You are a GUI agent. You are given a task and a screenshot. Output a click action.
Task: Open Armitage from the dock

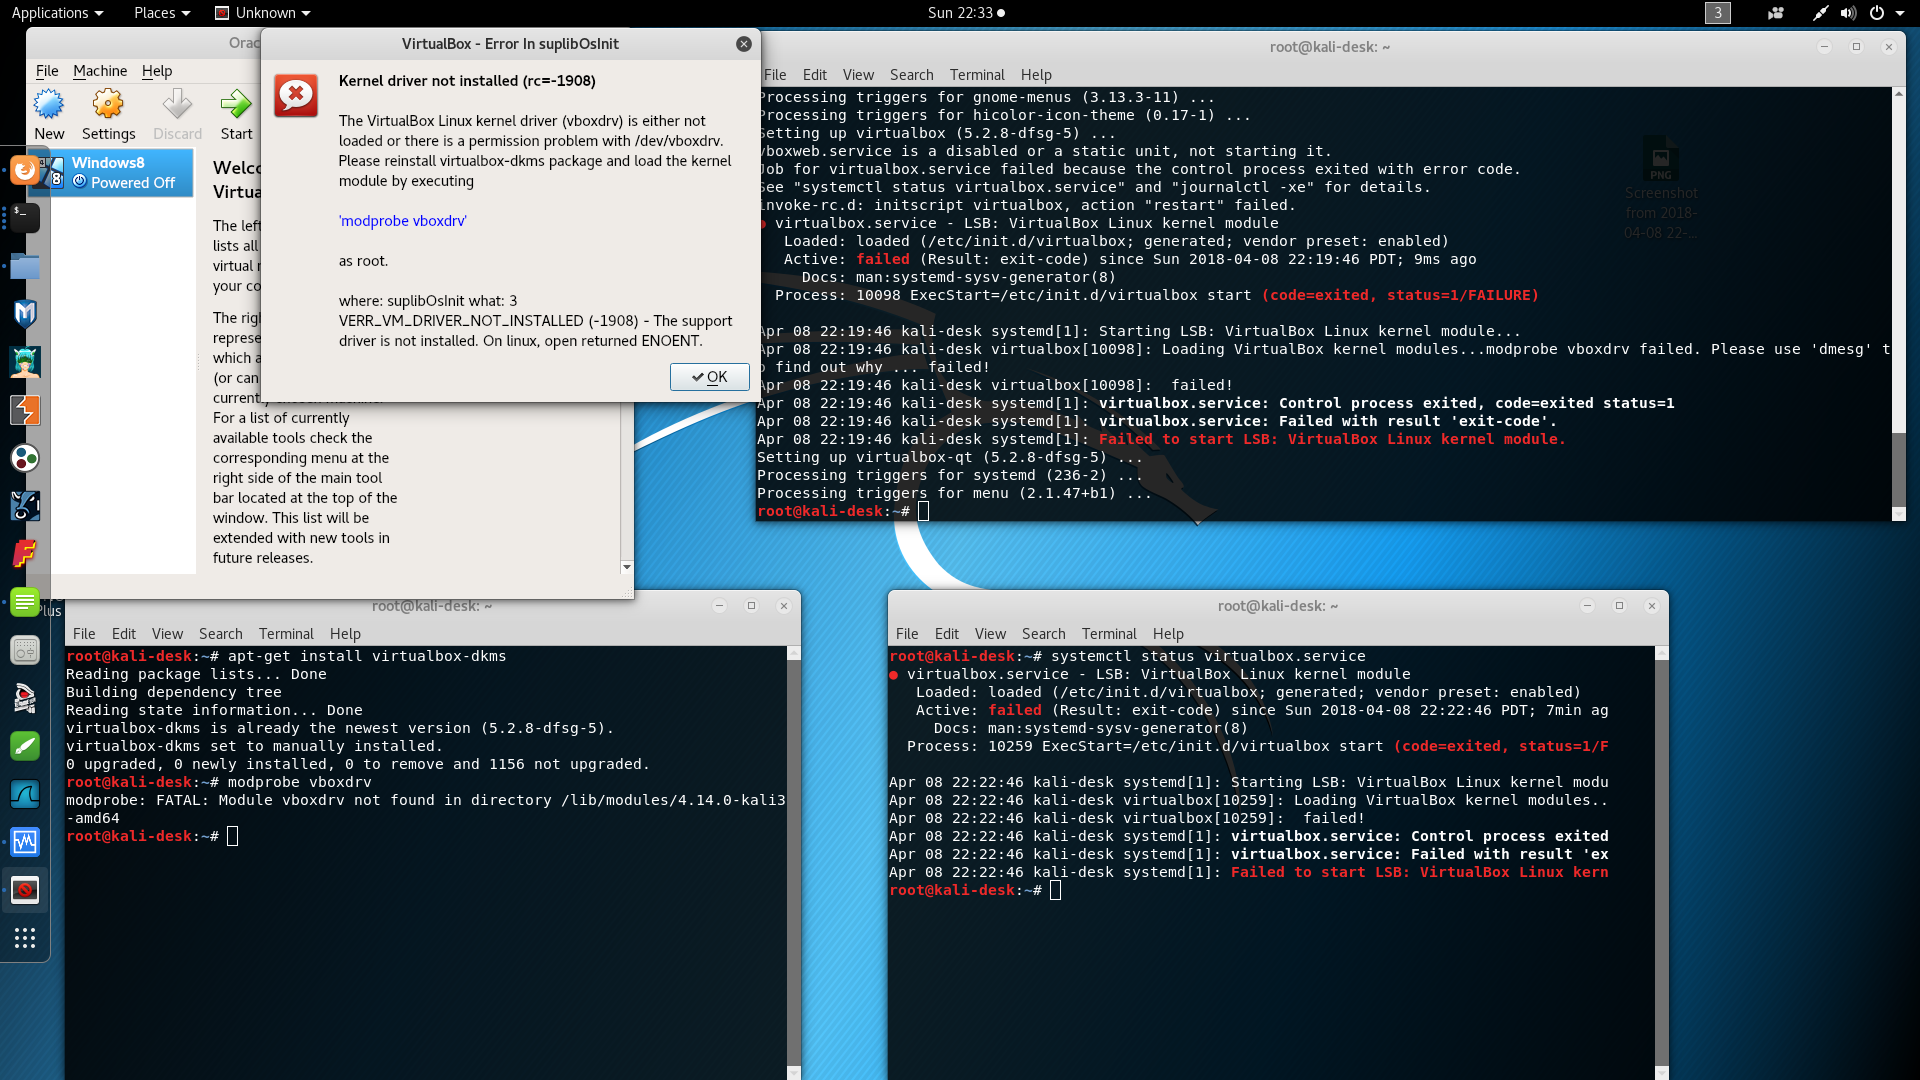[25, 362]
